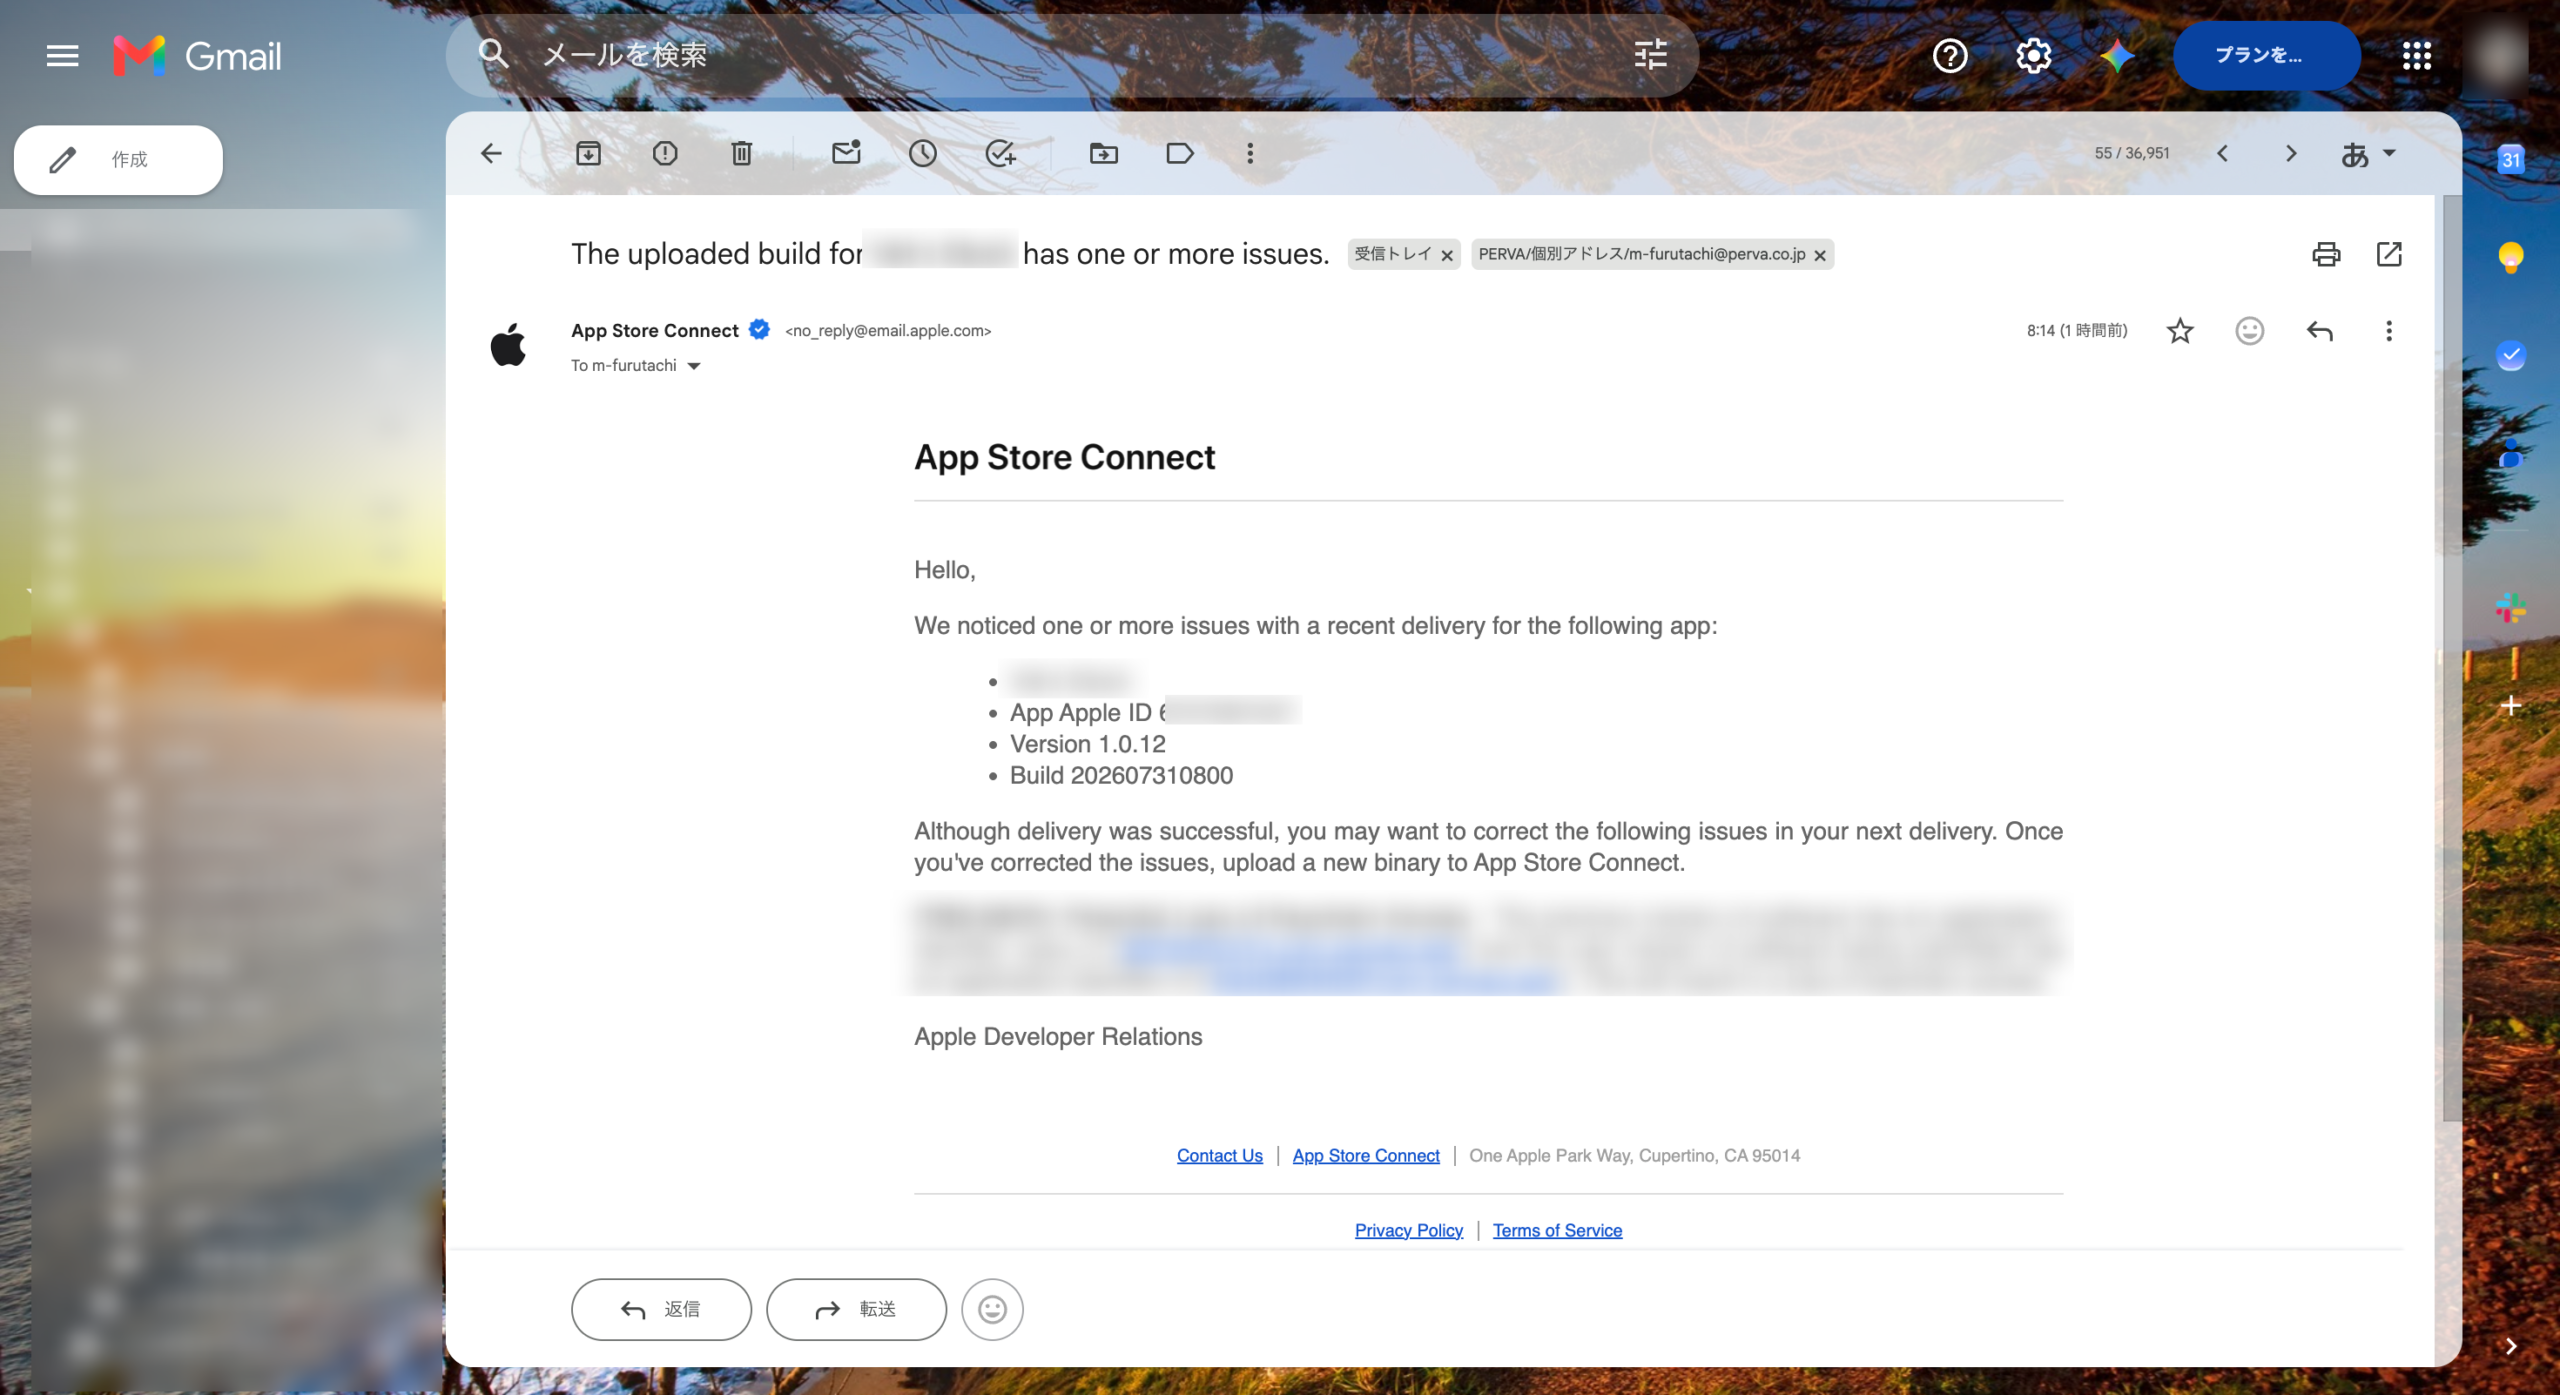Open the Contact Us link
The height and width of the screenshot is (1395, 2560).
point(1219,1155)
